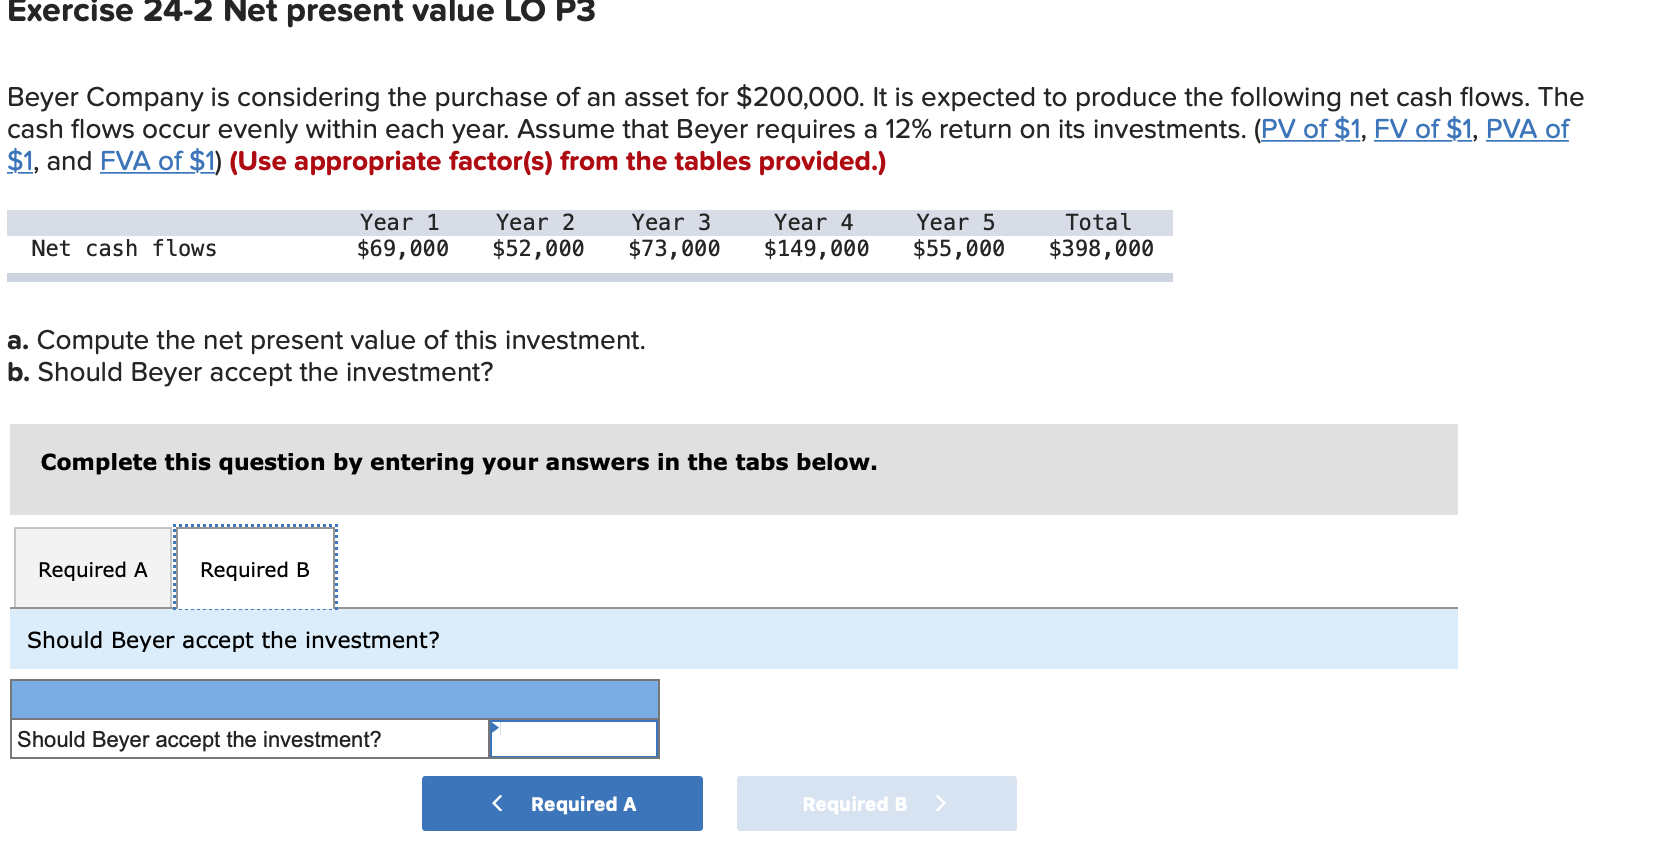The image size is (1680, 842).
Task: Click the blue header bar above the answer table
Action: tap(334, 698)
